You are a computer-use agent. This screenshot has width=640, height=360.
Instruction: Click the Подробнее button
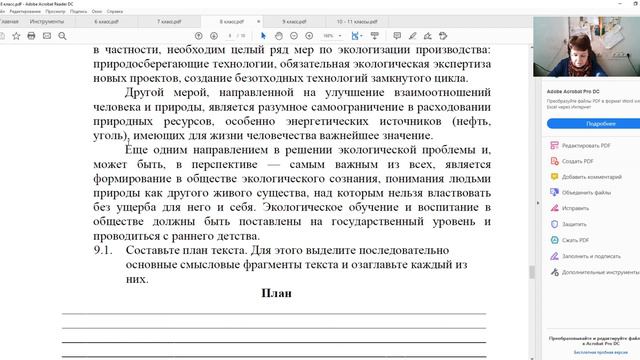tap(593, 124)
